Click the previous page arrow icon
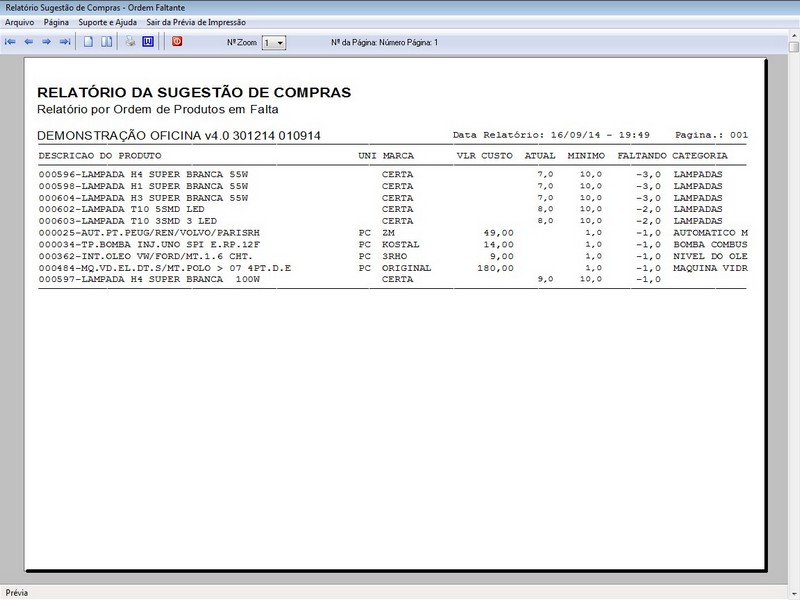Screen dimensions: 800x600 (29, 42)
